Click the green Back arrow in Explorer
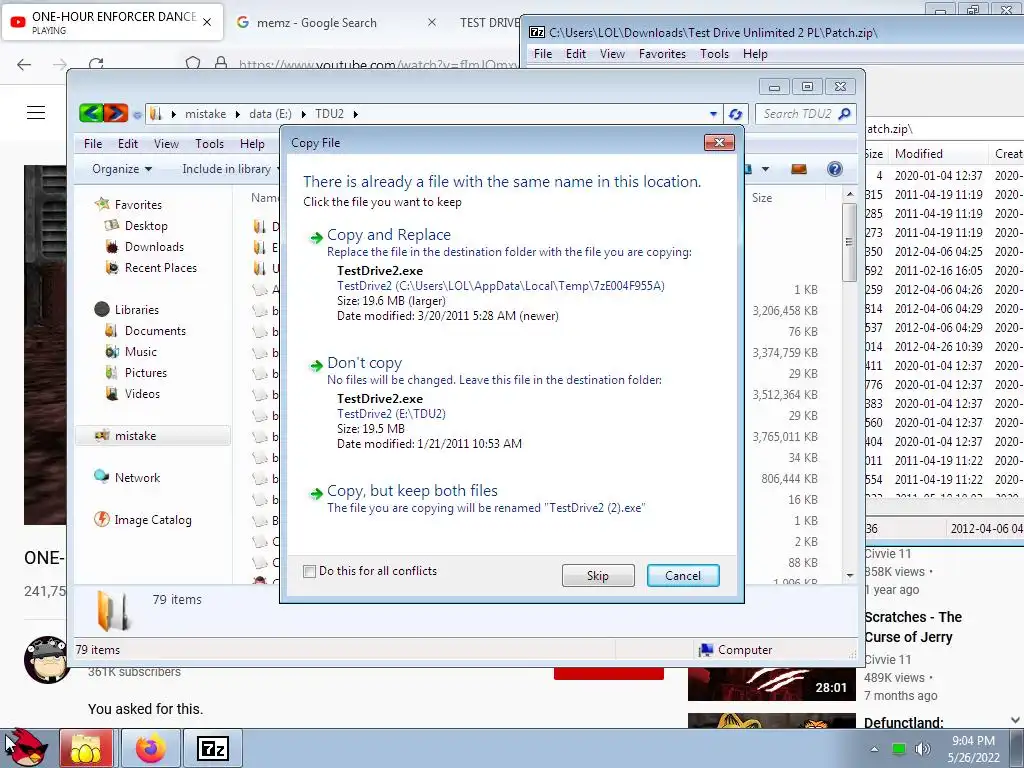The height and width of the screenshot is (768, 1024). [91, 114]
